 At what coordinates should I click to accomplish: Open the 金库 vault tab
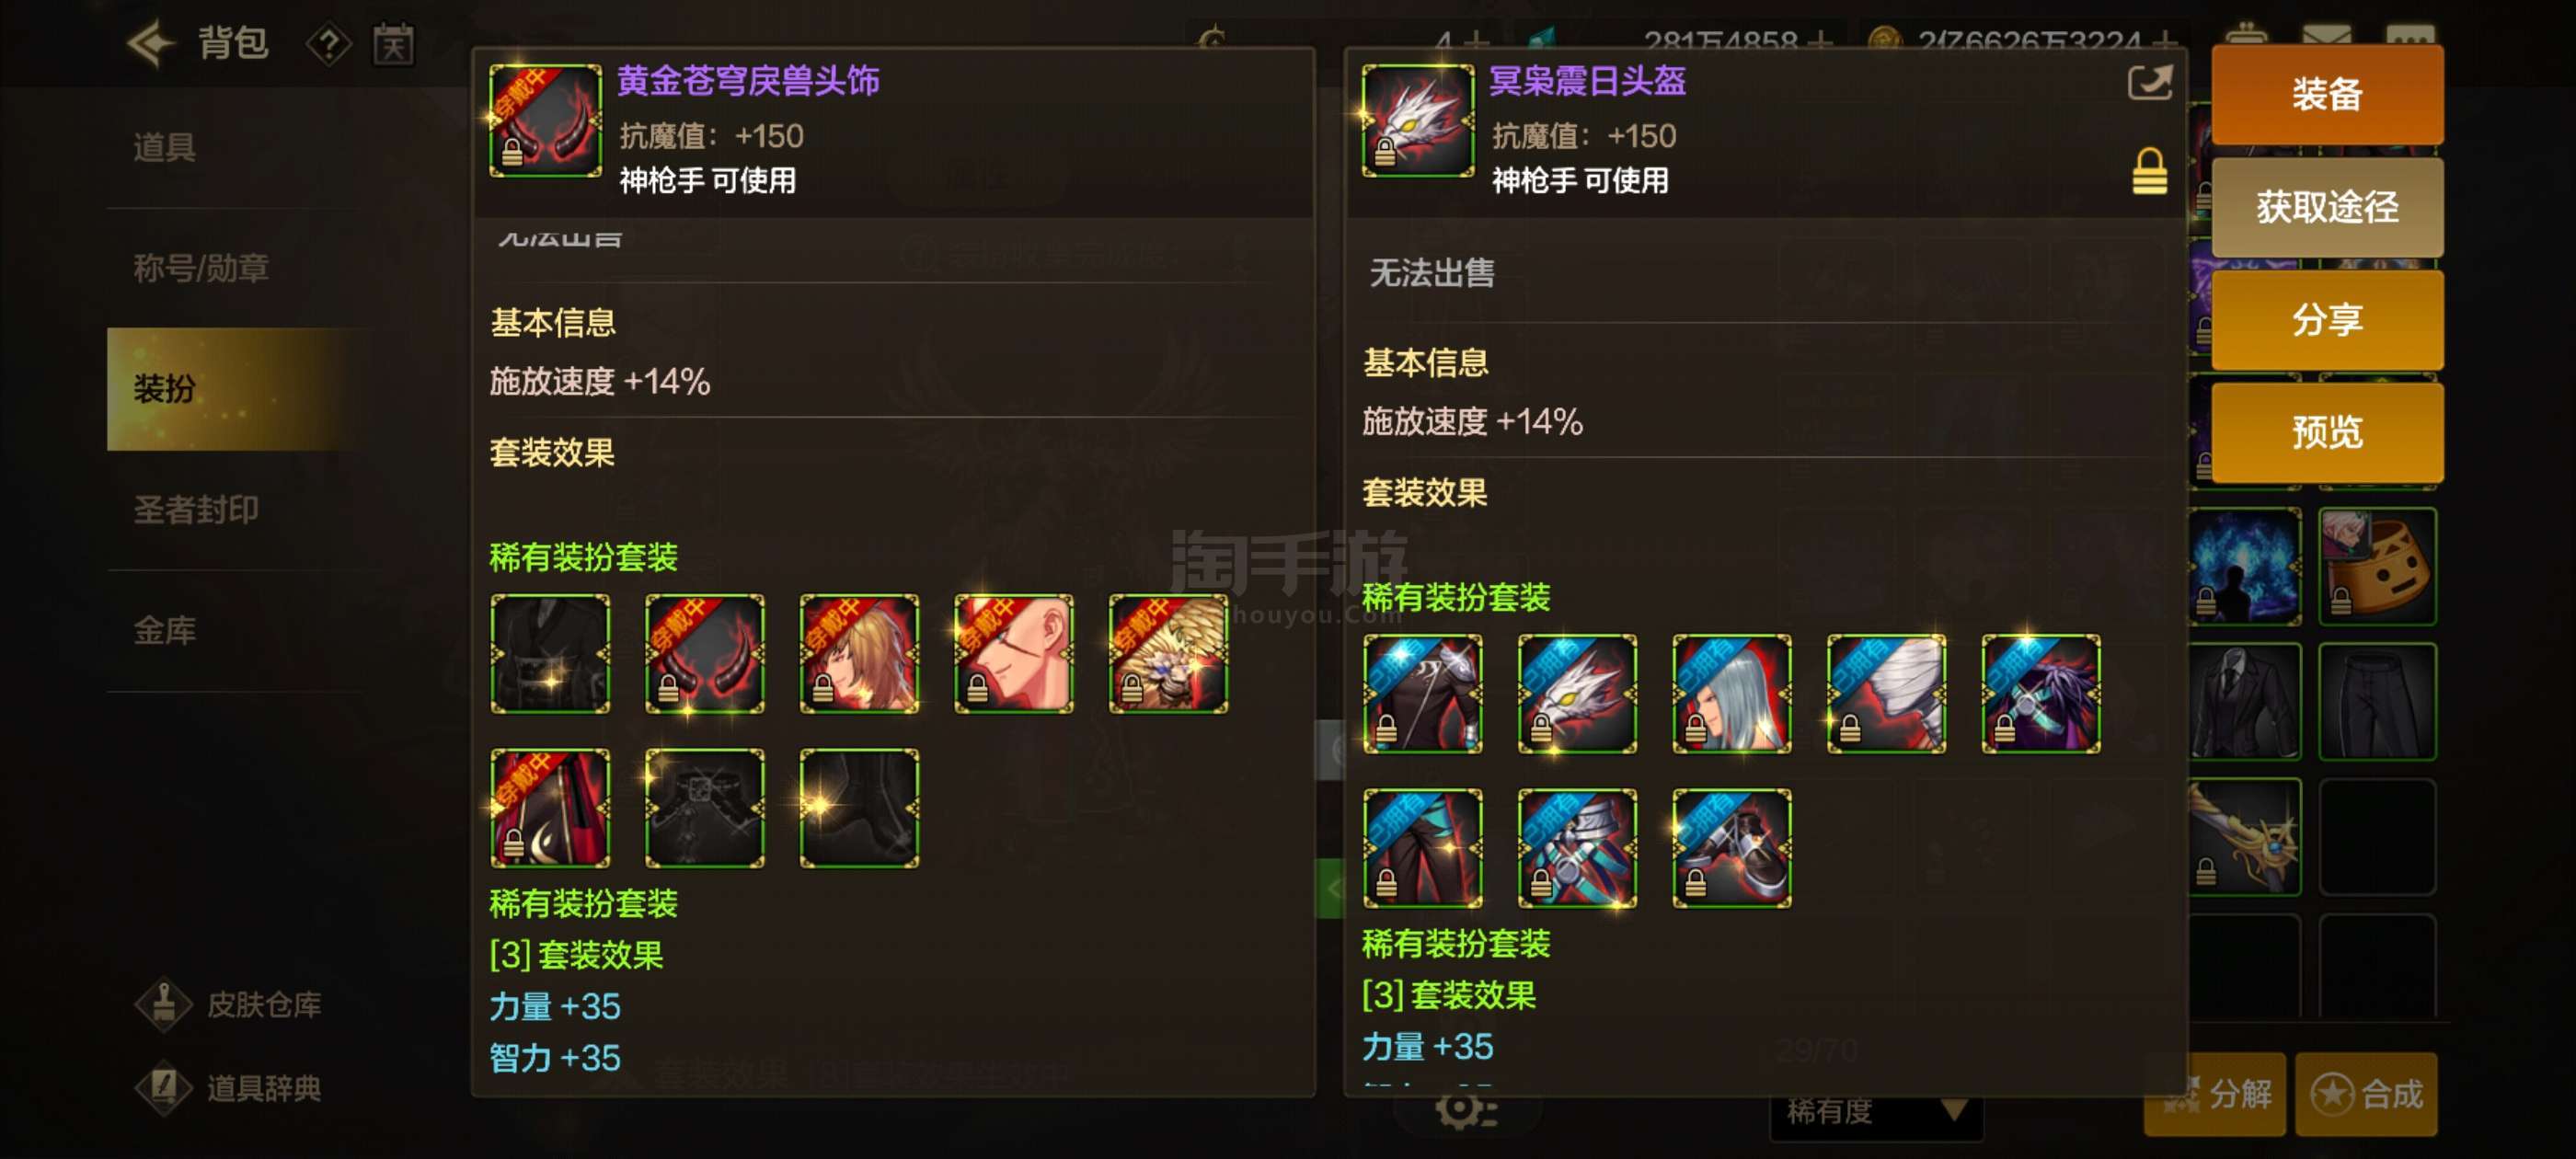(x=165, y=631)
